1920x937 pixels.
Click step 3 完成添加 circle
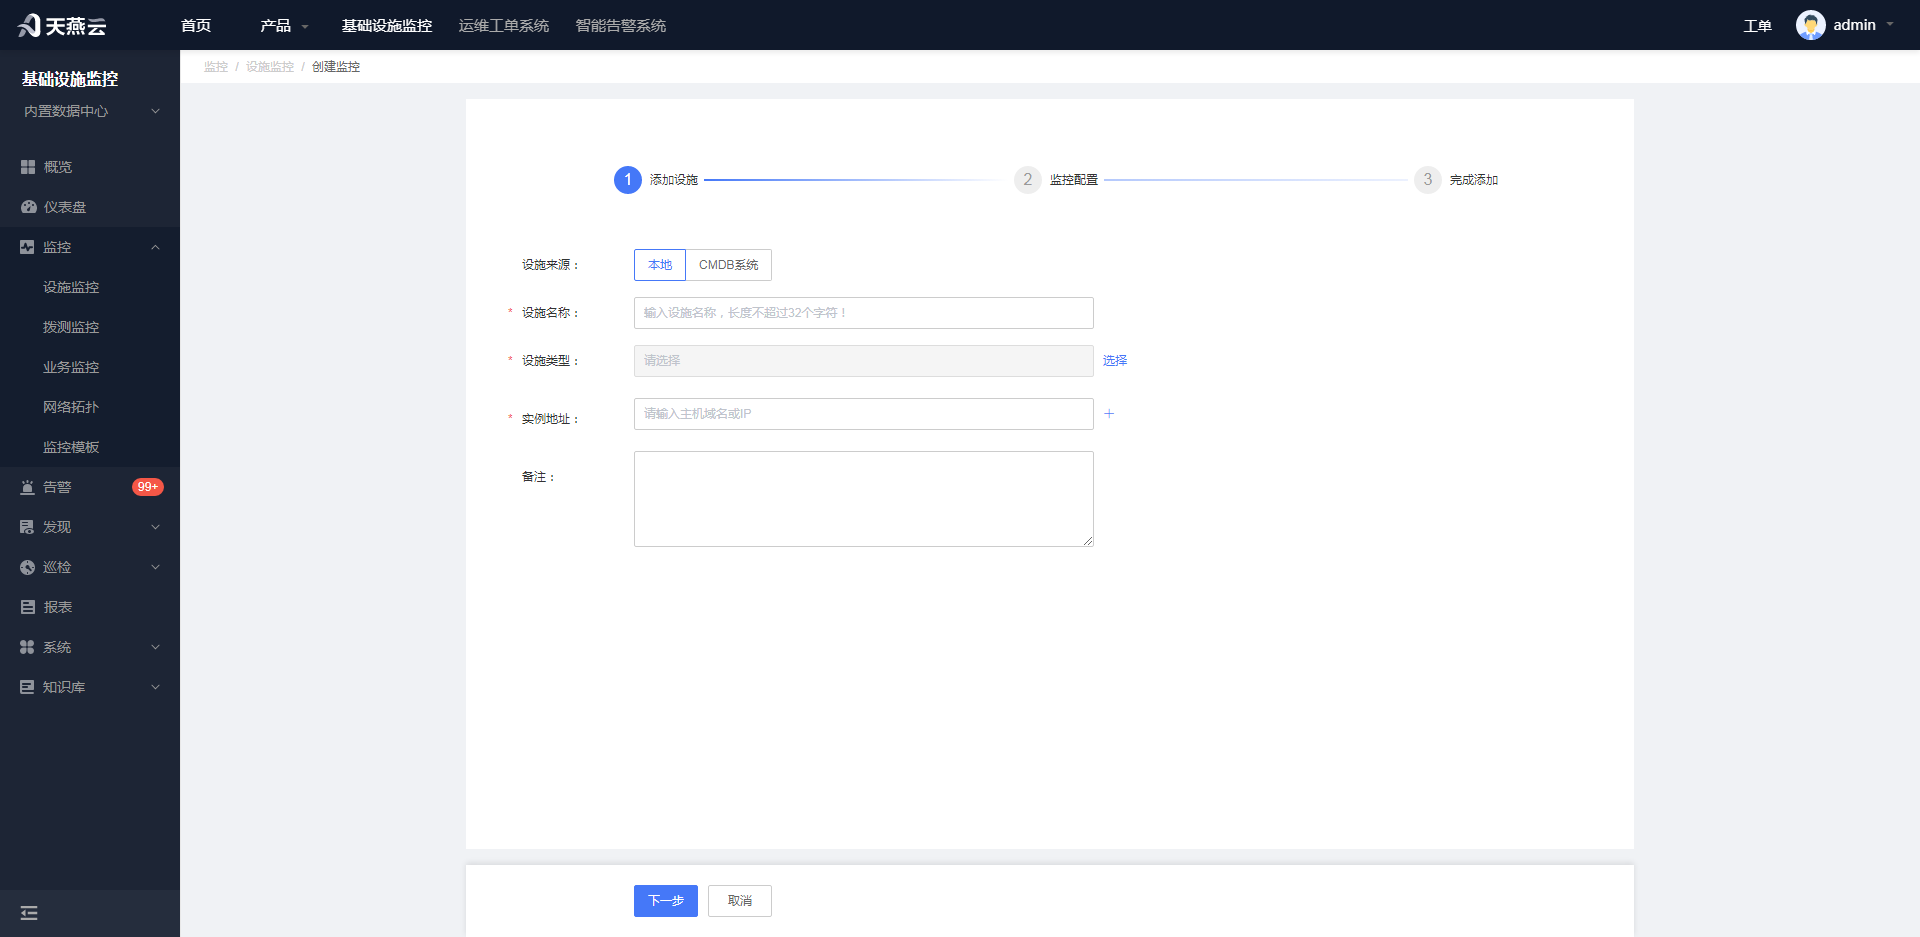tap(1428, 180)
